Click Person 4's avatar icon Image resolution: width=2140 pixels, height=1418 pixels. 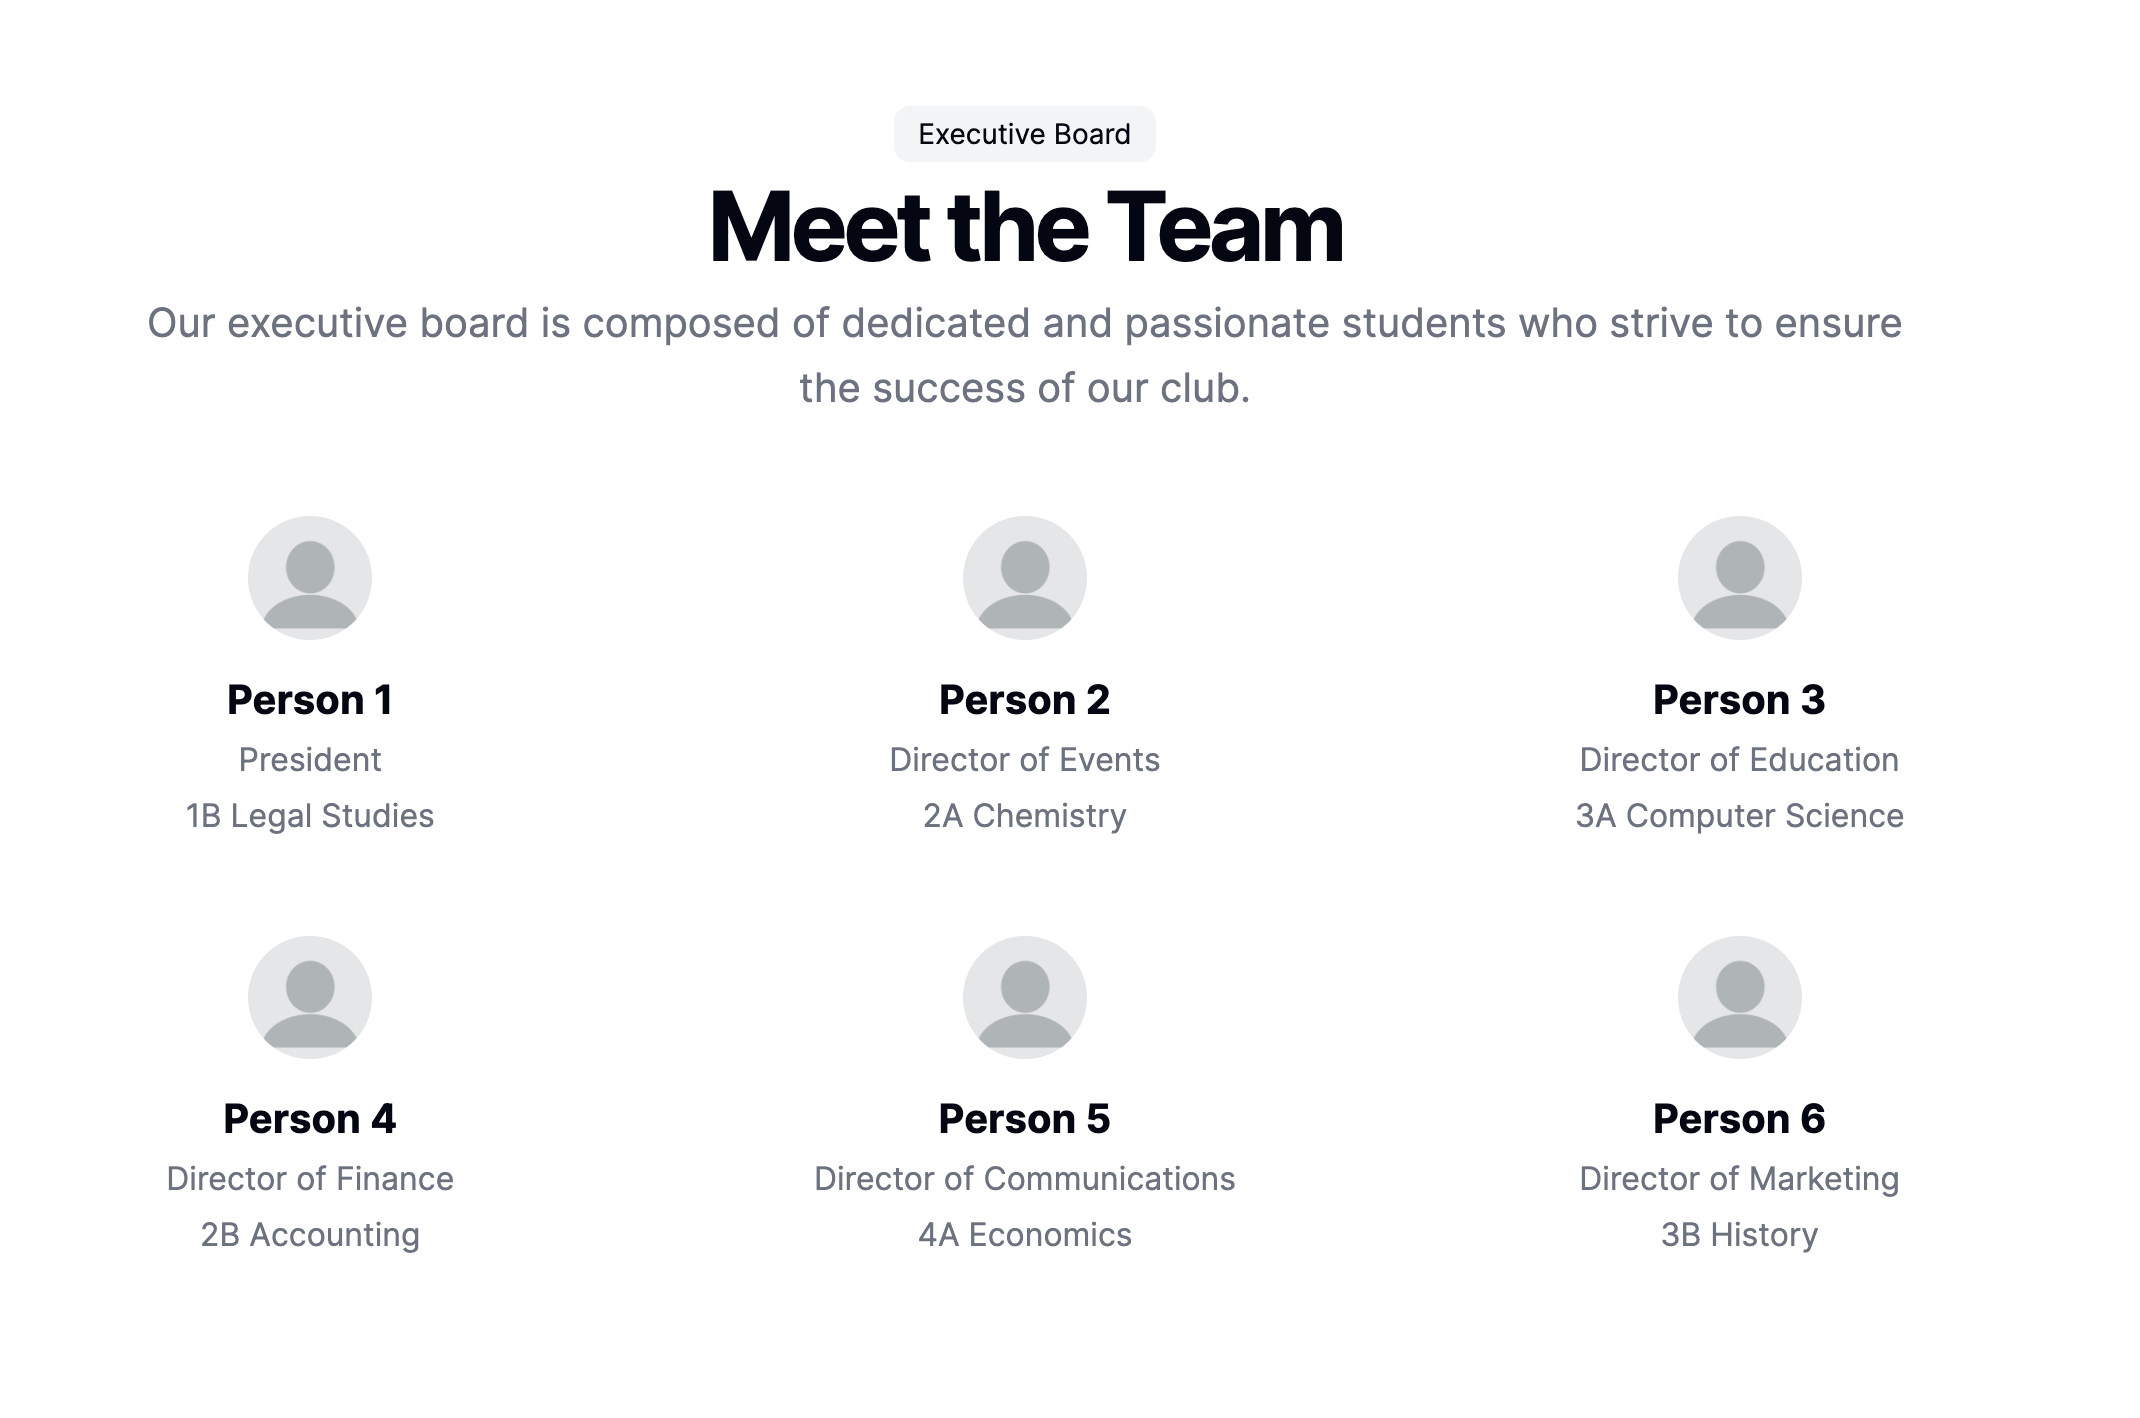click(x=310, y=997)
